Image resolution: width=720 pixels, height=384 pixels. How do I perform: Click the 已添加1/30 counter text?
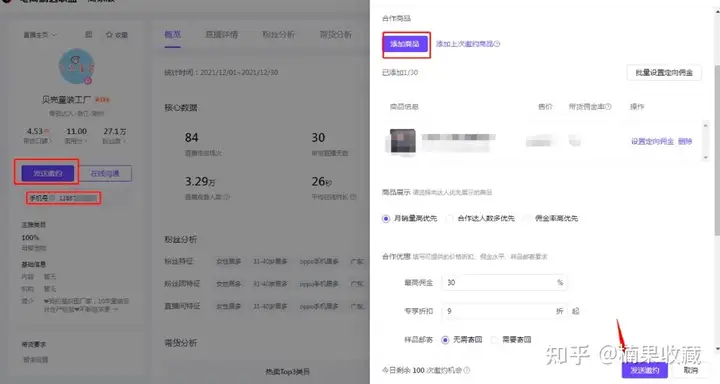400,73
